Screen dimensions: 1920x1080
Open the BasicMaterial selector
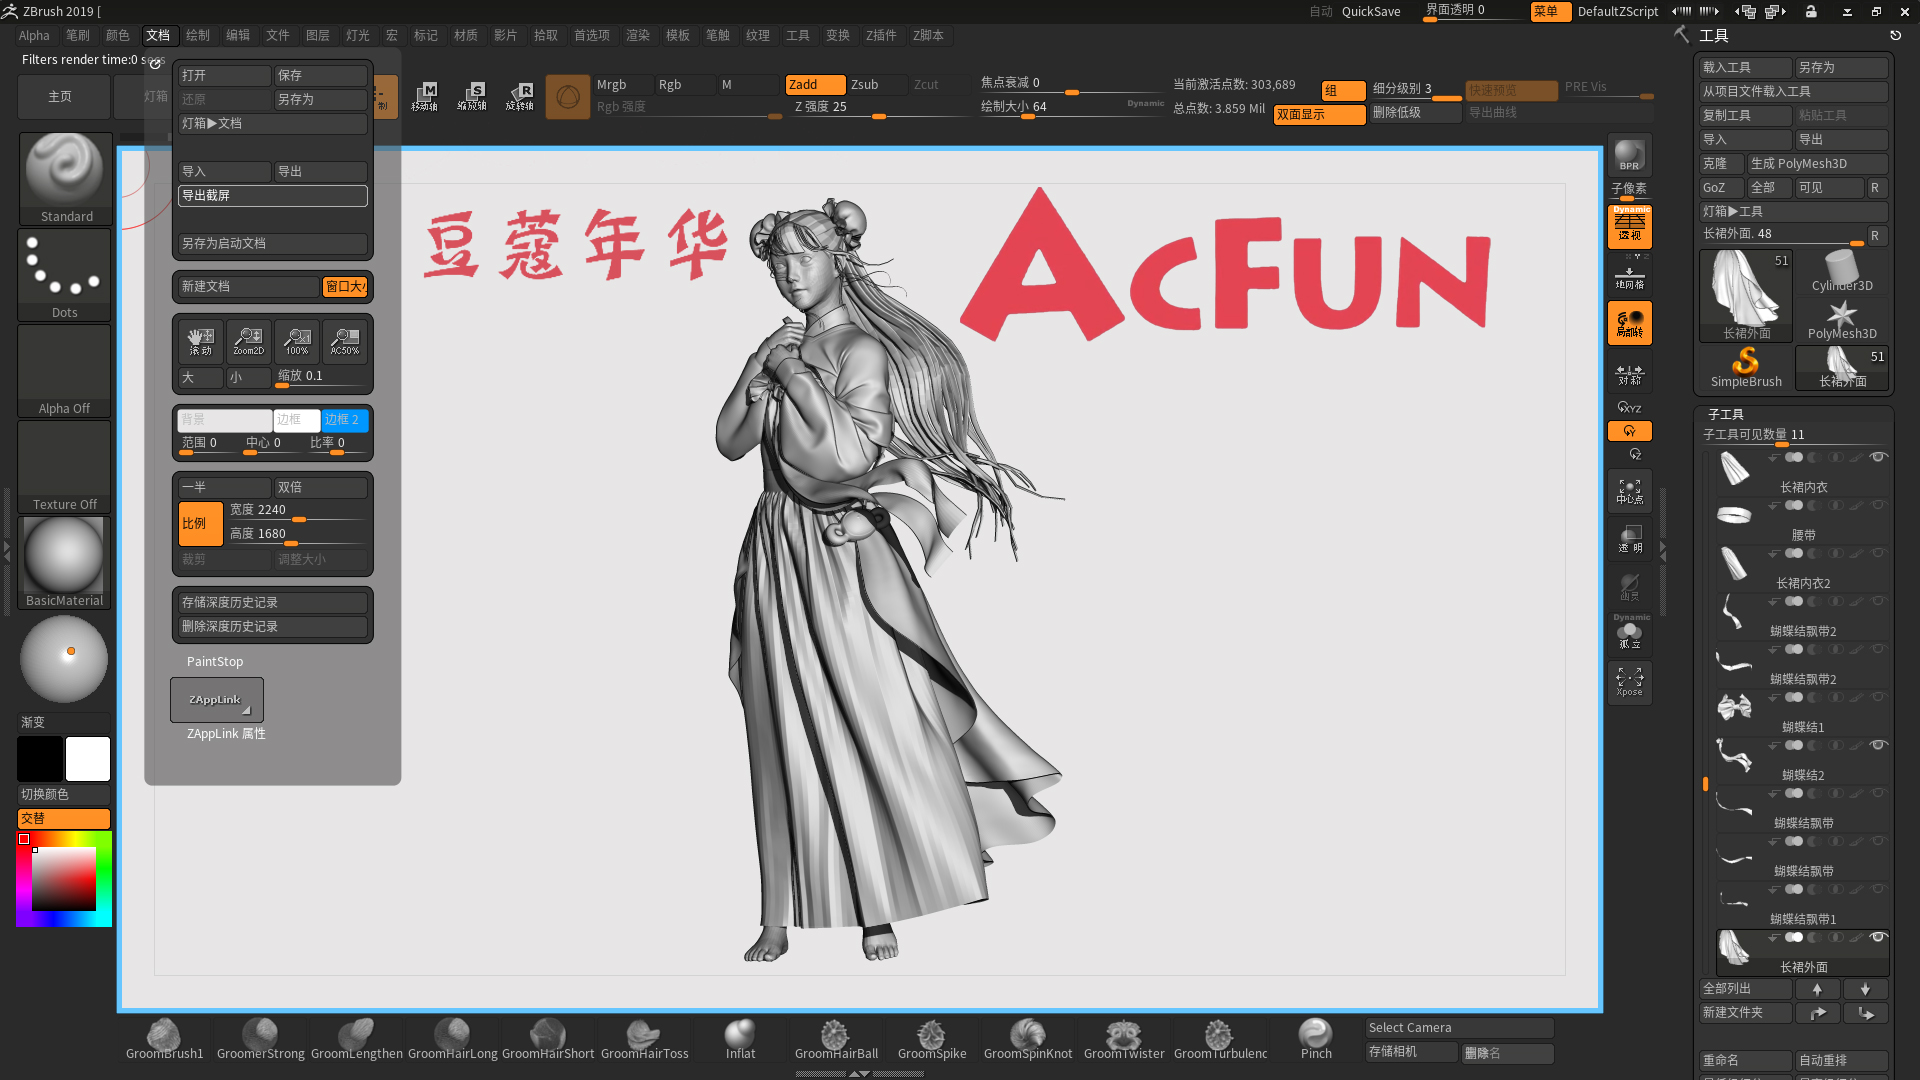pyautogui.click(x=65, y=562)
